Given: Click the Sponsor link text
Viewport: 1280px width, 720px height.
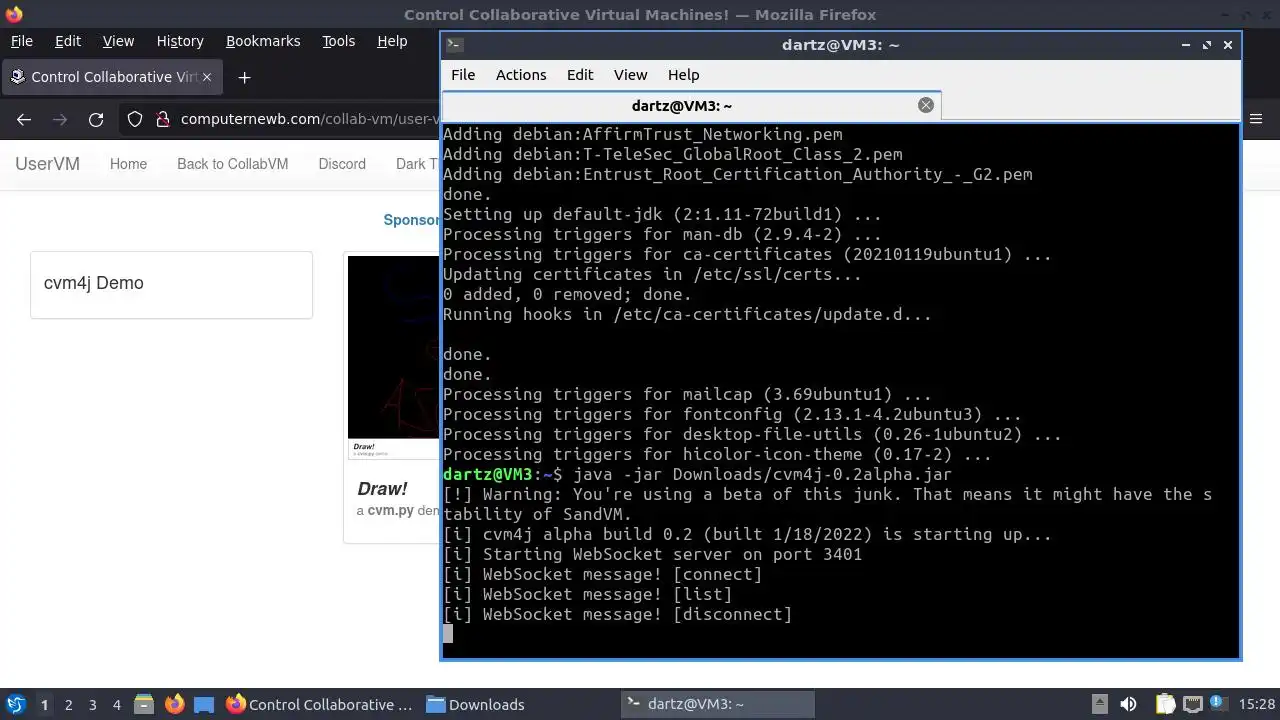Looking at the screenshot, I should (x=411, y=220).
